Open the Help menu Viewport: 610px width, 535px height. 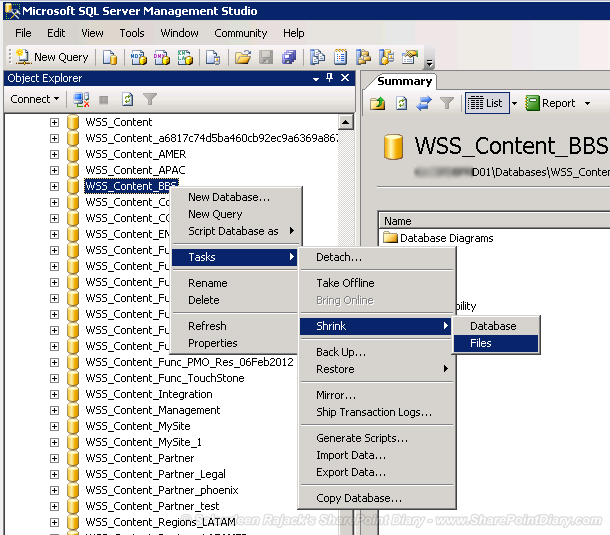tap(294, 33)
